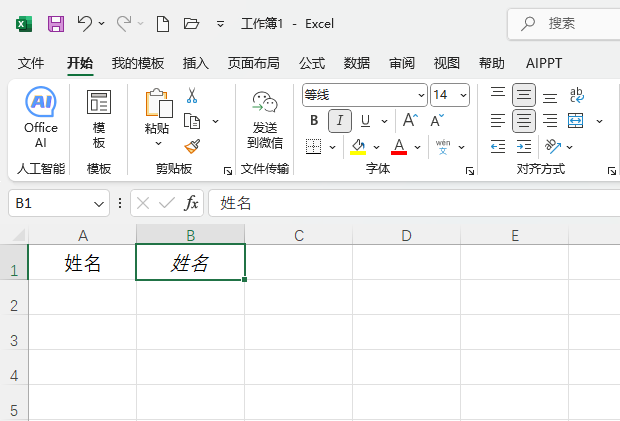The image size is (620, 421).
Task: Click the fx insert function icon
Action: [x=191, y=203]
